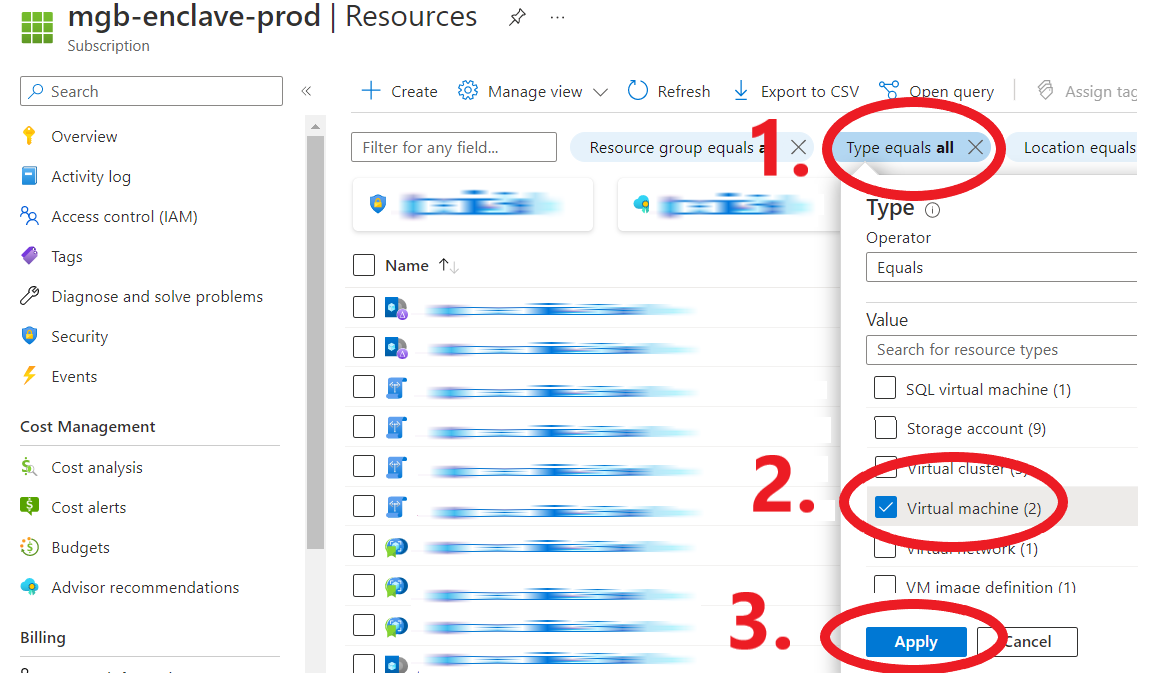Open Events in the sidebar menu

74,376
